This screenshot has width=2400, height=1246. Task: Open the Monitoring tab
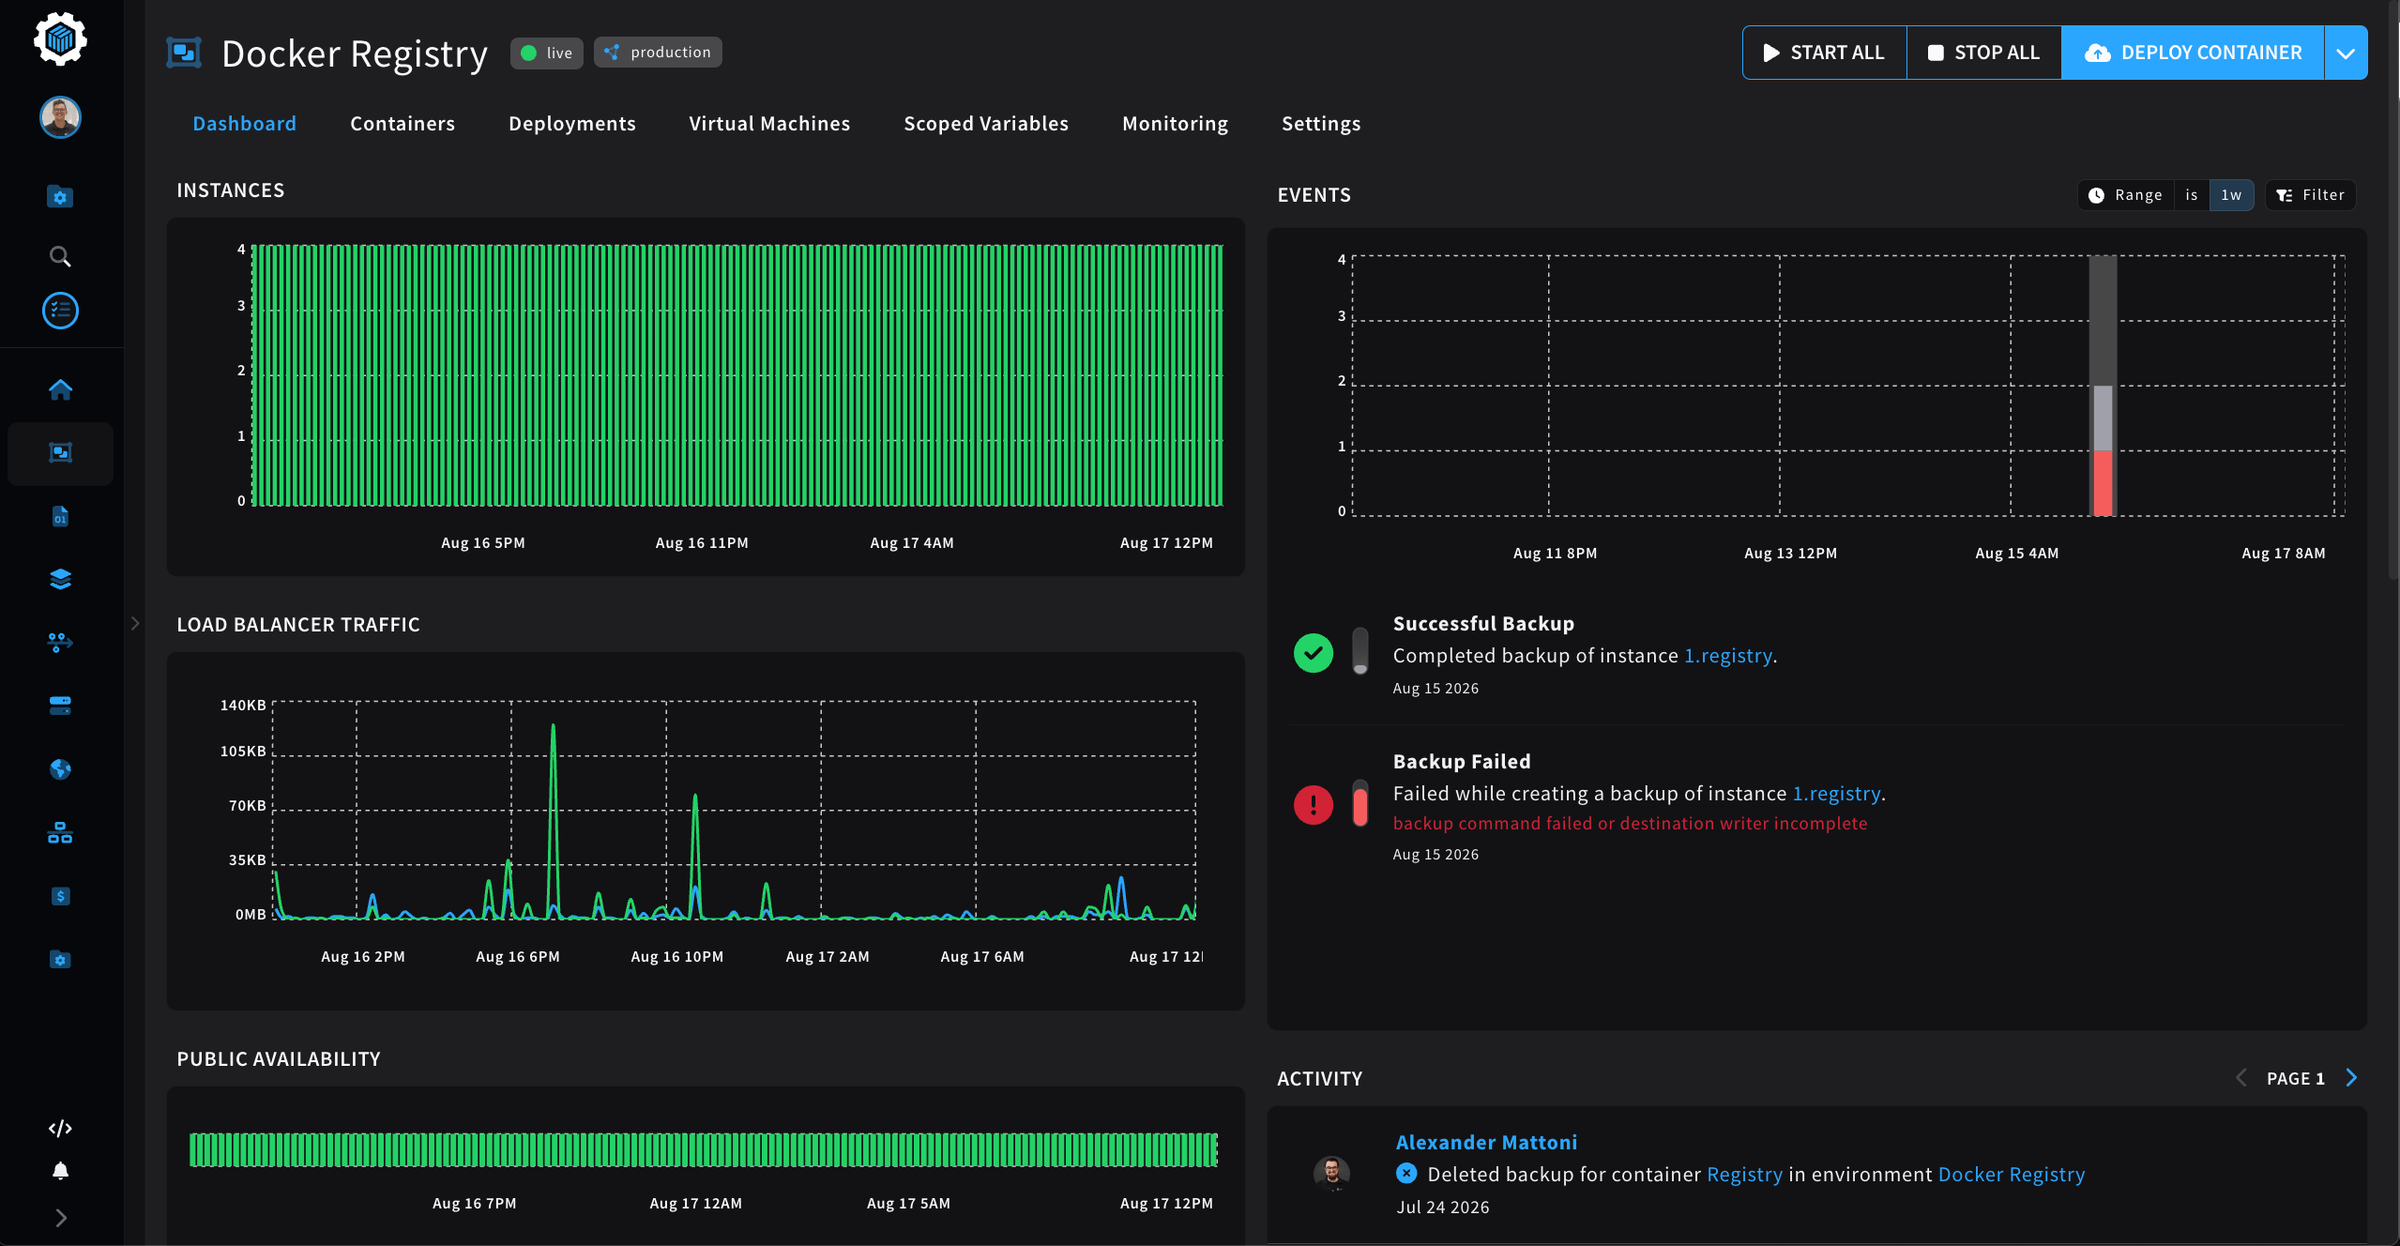coord(1175,123)
